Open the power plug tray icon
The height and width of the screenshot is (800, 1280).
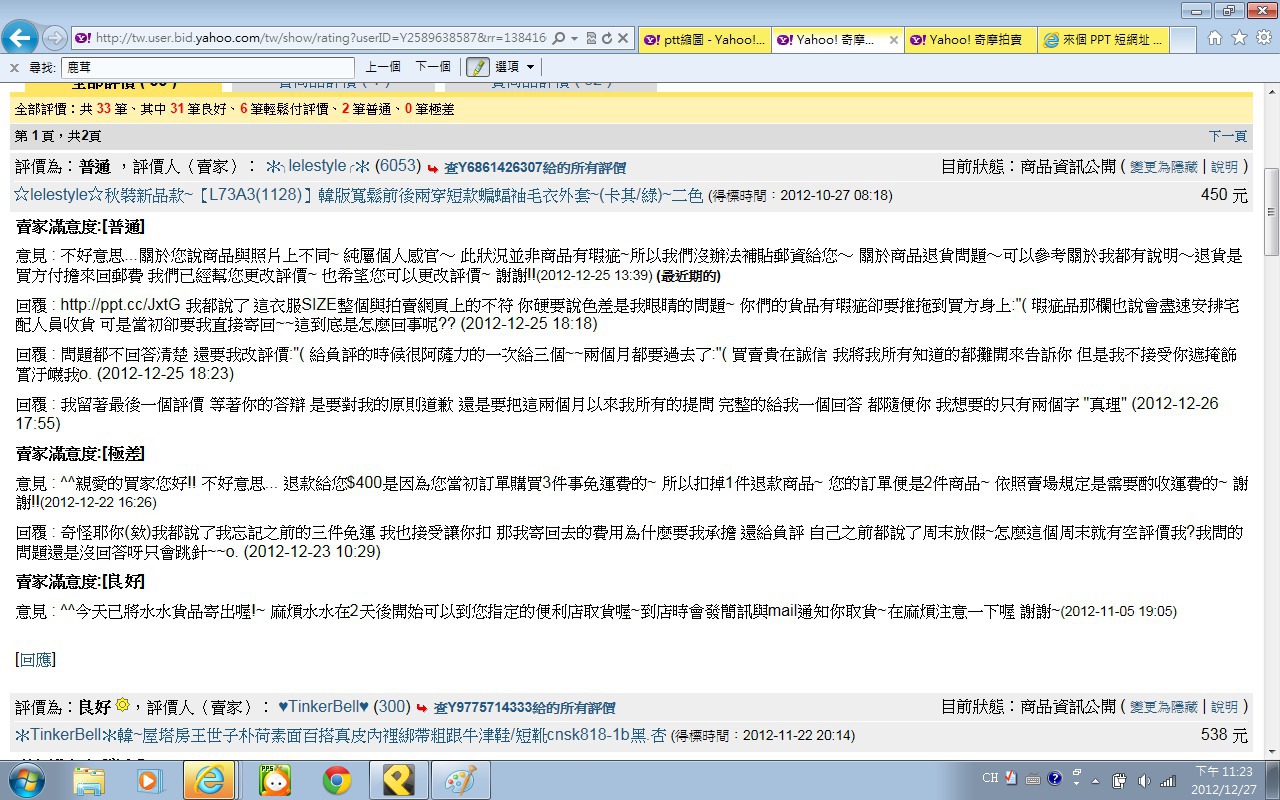(x=1120, y=779)
